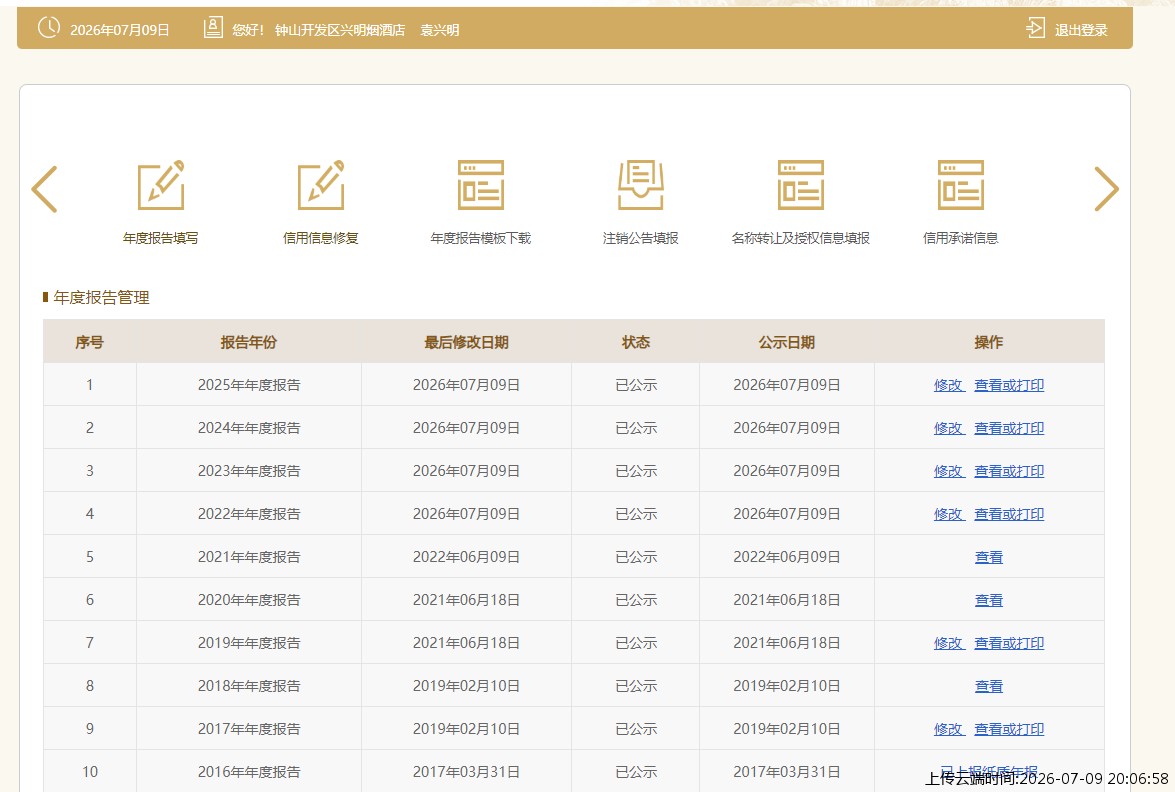Image resolution: width=1175 pixels, height=792 pixels.
Task: Click the logout icon beside 退出登录
Action: (x=1035, y=28)
